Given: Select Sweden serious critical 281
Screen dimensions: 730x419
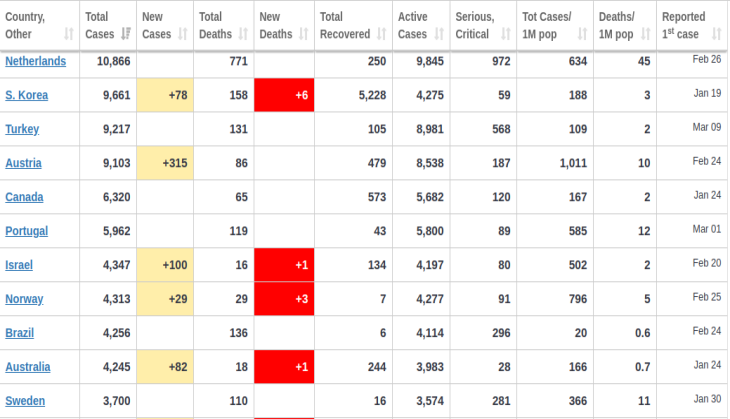Looking at the screenshot, I should 501,401.
